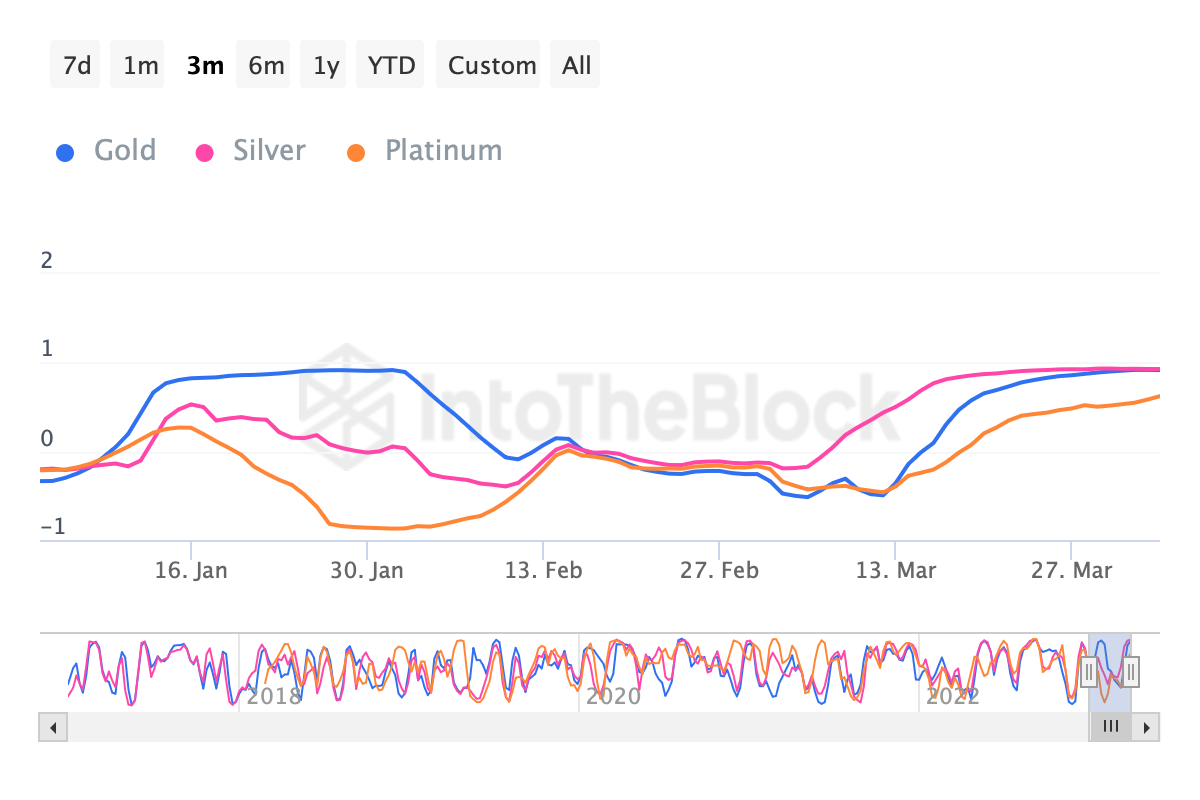Click the right navigator range handle

(1131, 672)
